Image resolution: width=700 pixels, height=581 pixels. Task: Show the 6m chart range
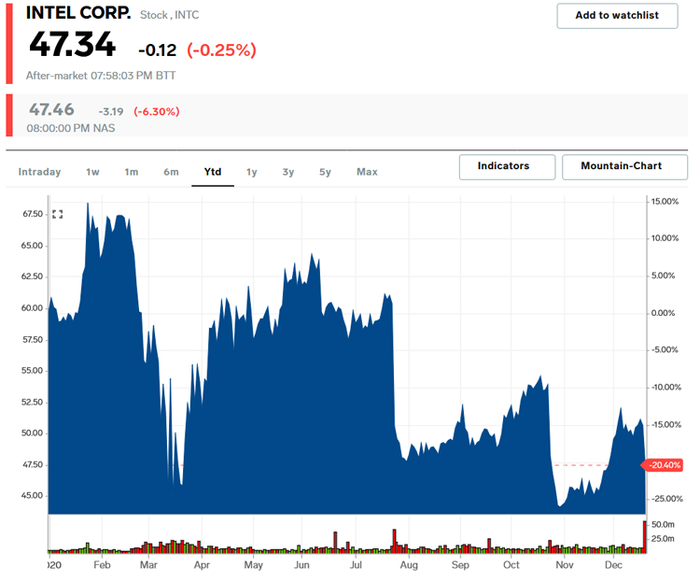[171, 172]
